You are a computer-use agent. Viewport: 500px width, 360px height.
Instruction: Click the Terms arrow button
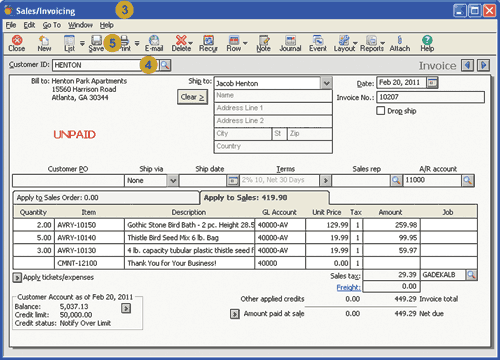[325, 181]
